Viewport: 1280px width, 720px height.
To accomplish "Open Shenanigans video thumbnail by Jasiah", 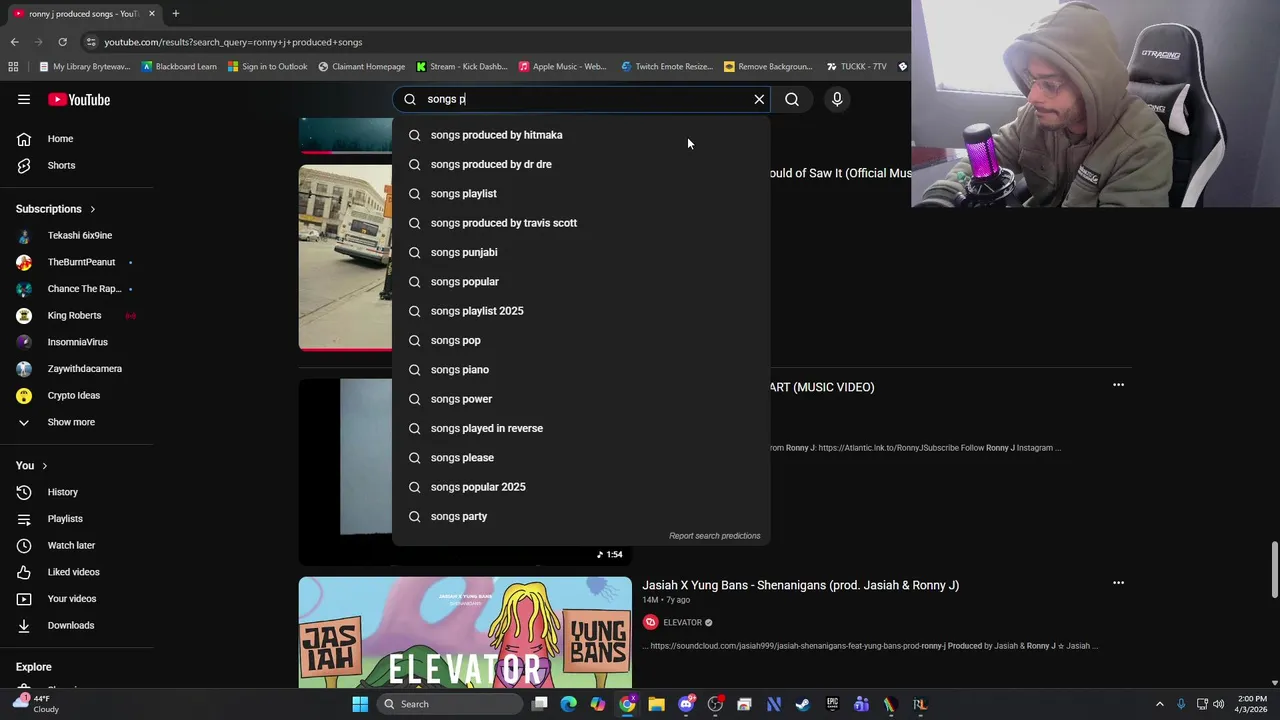I will tap(465, 632).
